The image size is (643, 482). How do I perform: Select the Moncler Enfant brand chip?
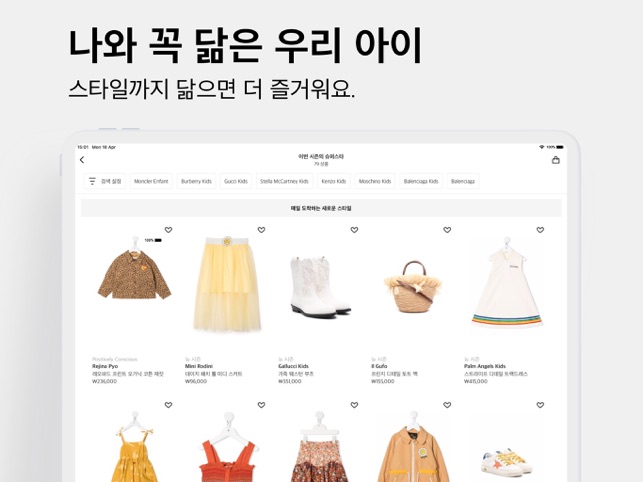[x=151, y=181]
